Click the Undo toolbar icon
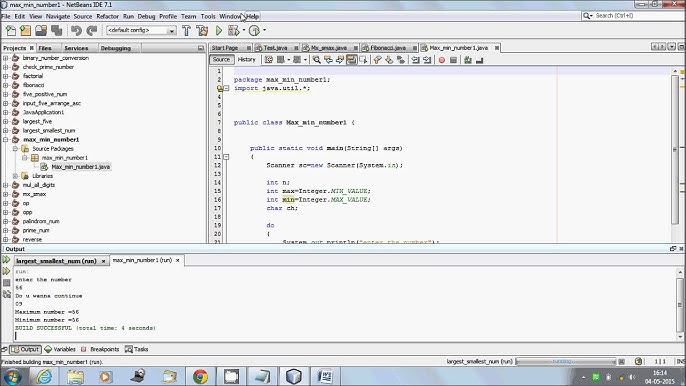 coord(76,31)
